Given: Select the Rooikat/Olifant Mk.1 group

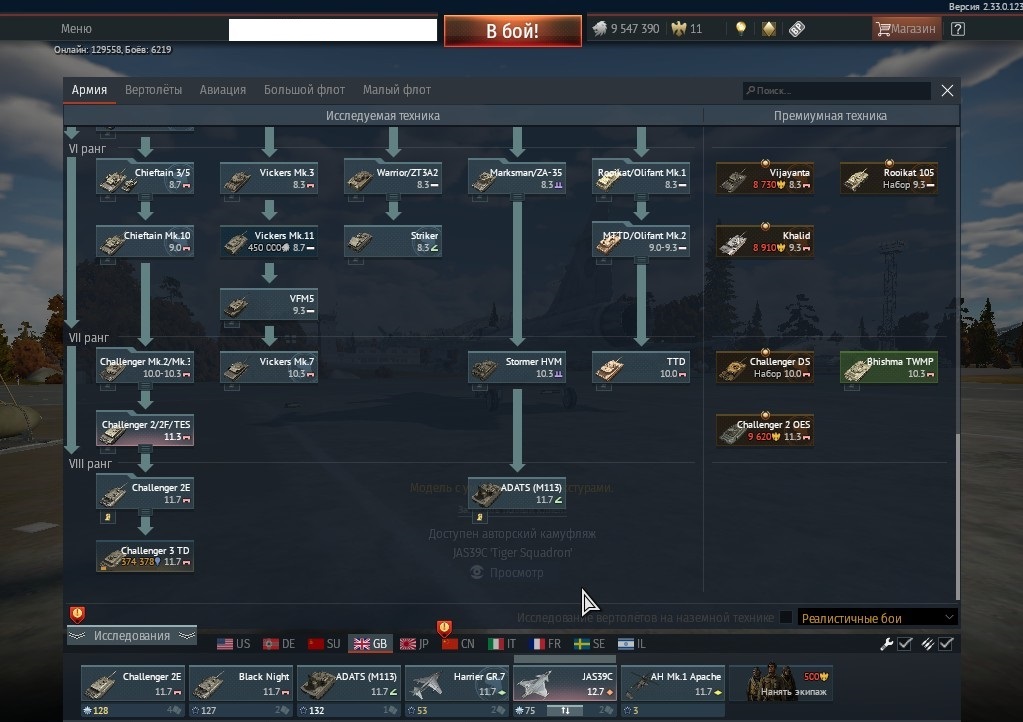Looking at the screenshot, I should point(641,178).
